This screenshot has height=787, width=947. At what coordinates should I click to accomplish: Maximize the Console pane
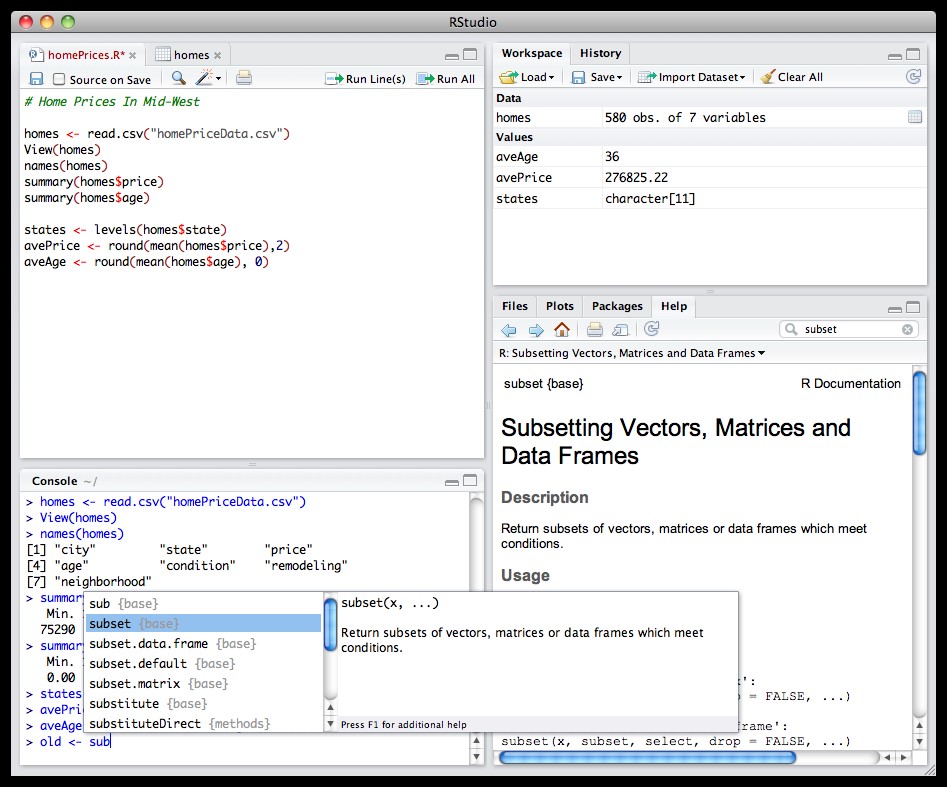tap(470, 480)
